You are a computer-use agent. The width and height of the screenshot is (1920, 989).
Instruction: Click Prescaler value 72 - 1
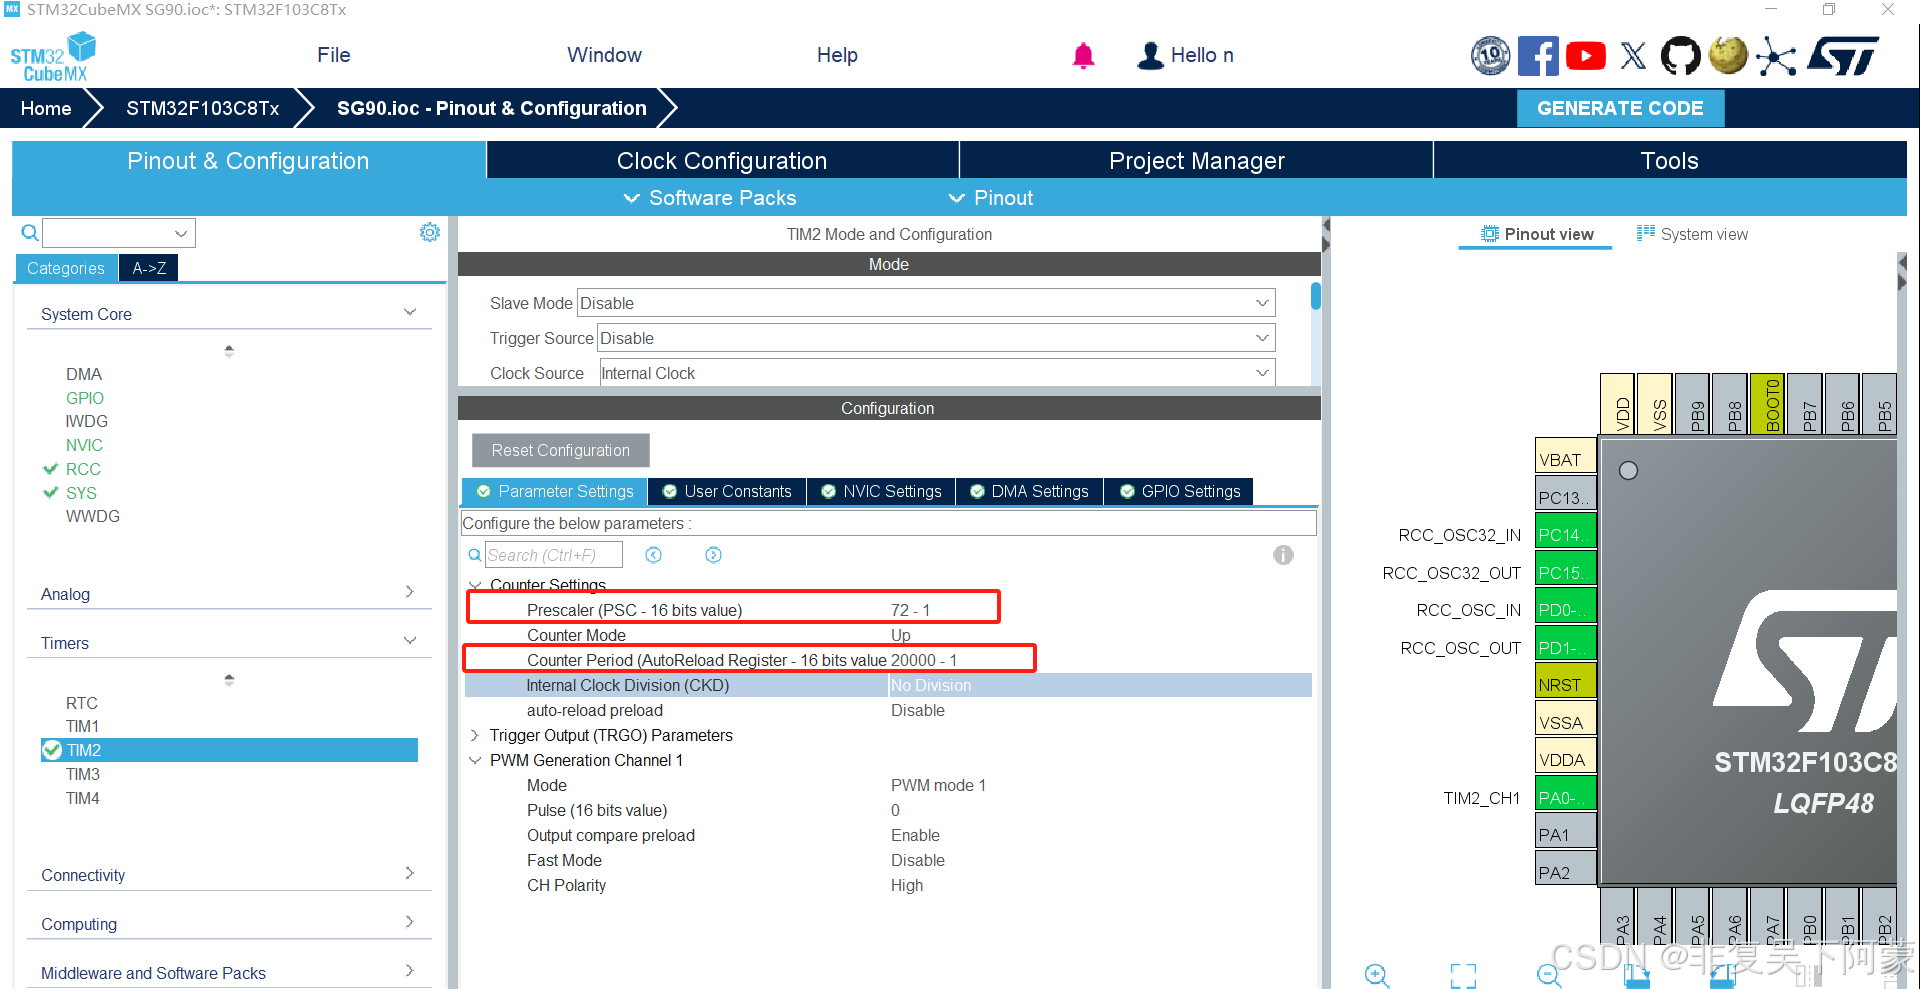[911, 610]
